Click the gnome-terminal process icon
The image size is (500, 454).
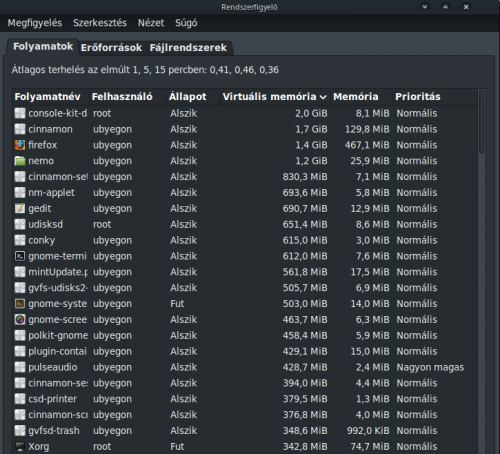pyautogui.click(x=20, y=256)
